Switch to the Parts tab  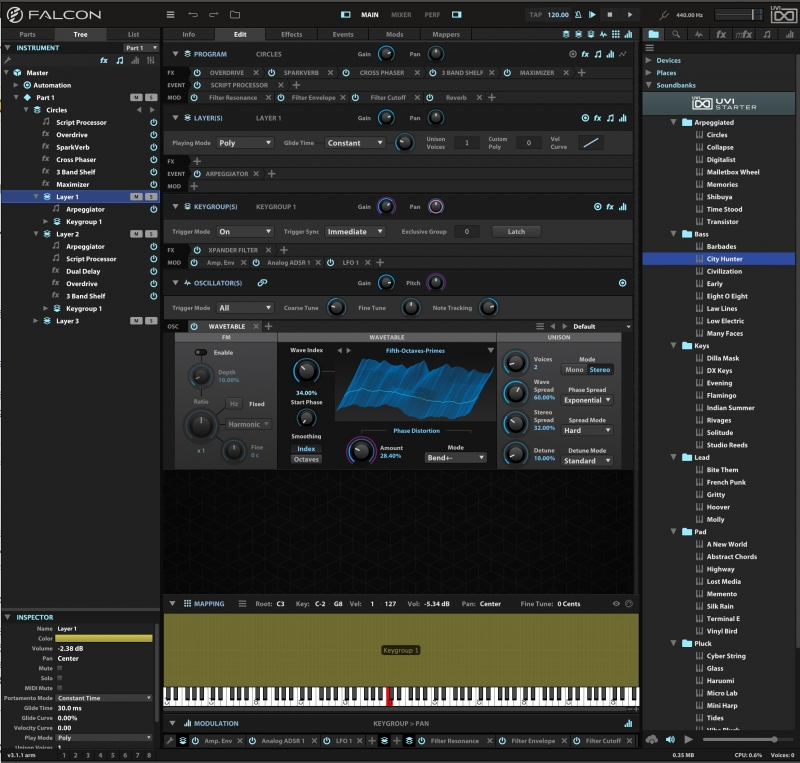click(x=28, y=35)
